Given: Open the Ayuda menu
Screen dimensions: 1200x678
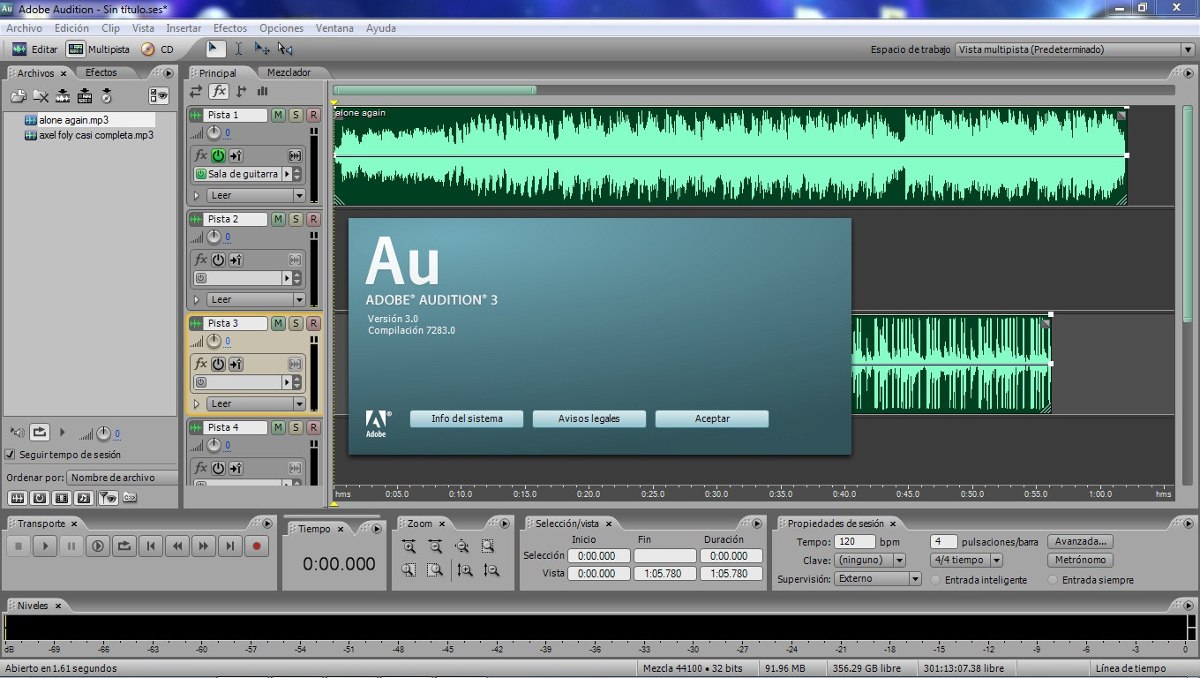Looking at the screenshot, I should click(x=381, y=28).
